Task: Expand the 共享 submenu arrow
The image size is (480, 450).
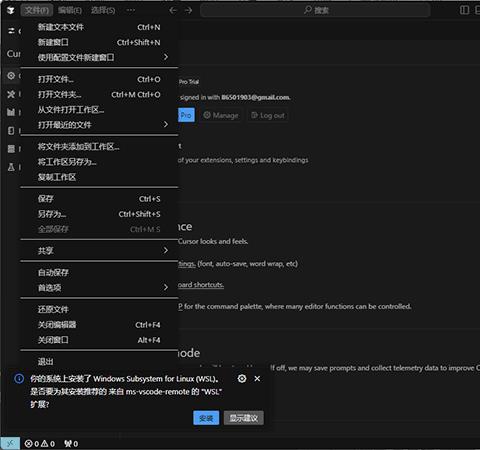Action: pyautogui.click(x=166, y=250)
